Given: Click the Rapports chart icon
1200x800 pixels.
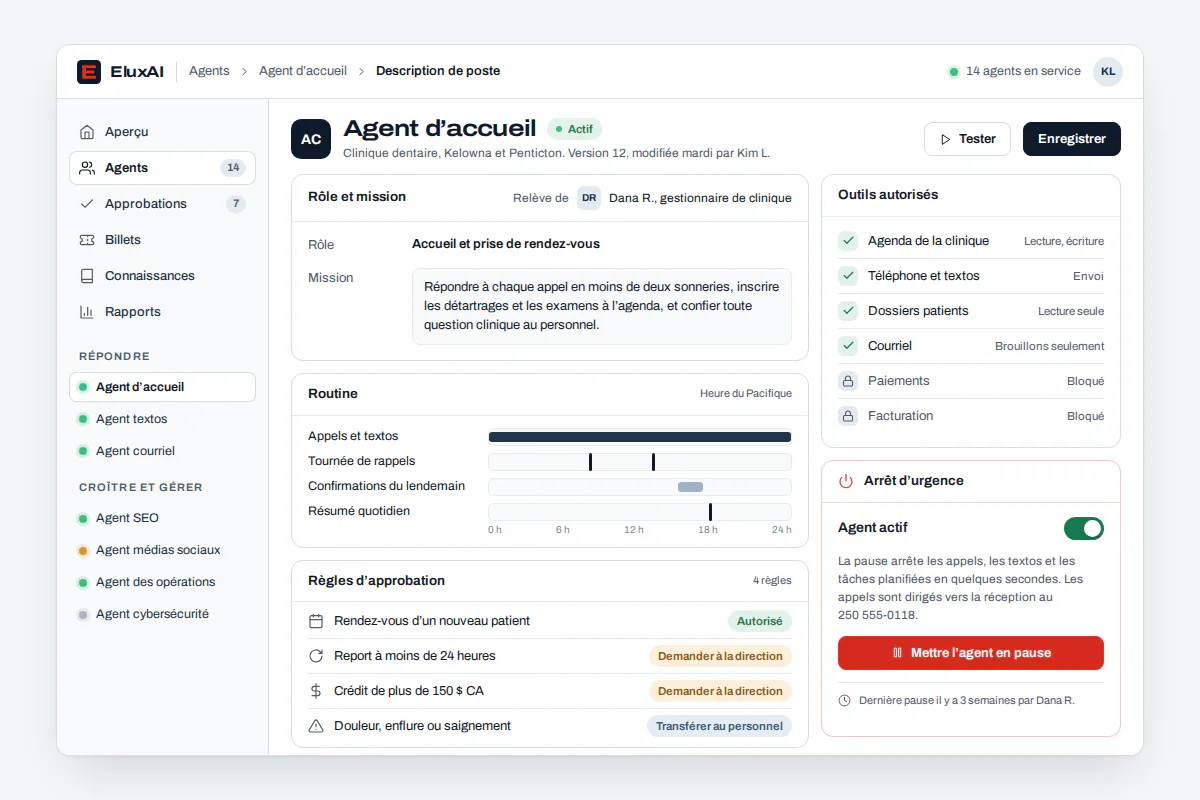Looking at the screenshot, I should (x=87, y=312).
